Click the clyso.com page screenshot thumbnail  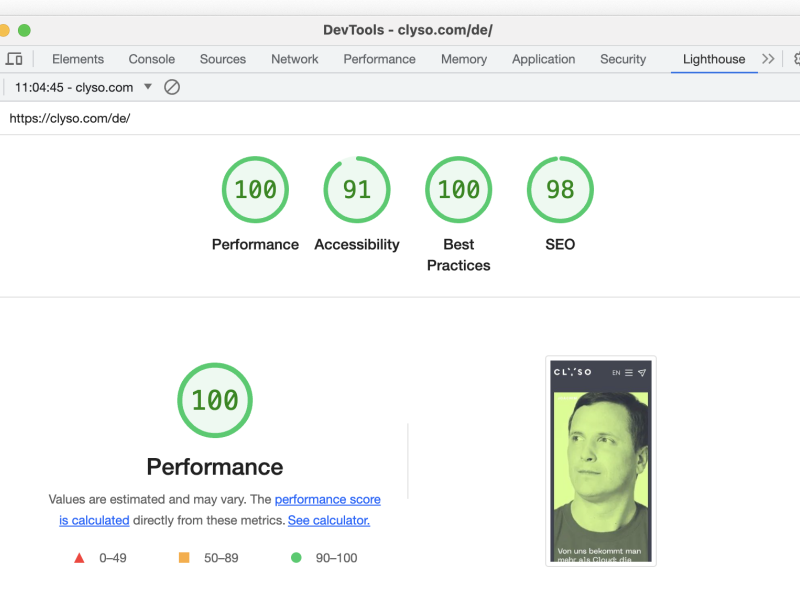point(600,460)
